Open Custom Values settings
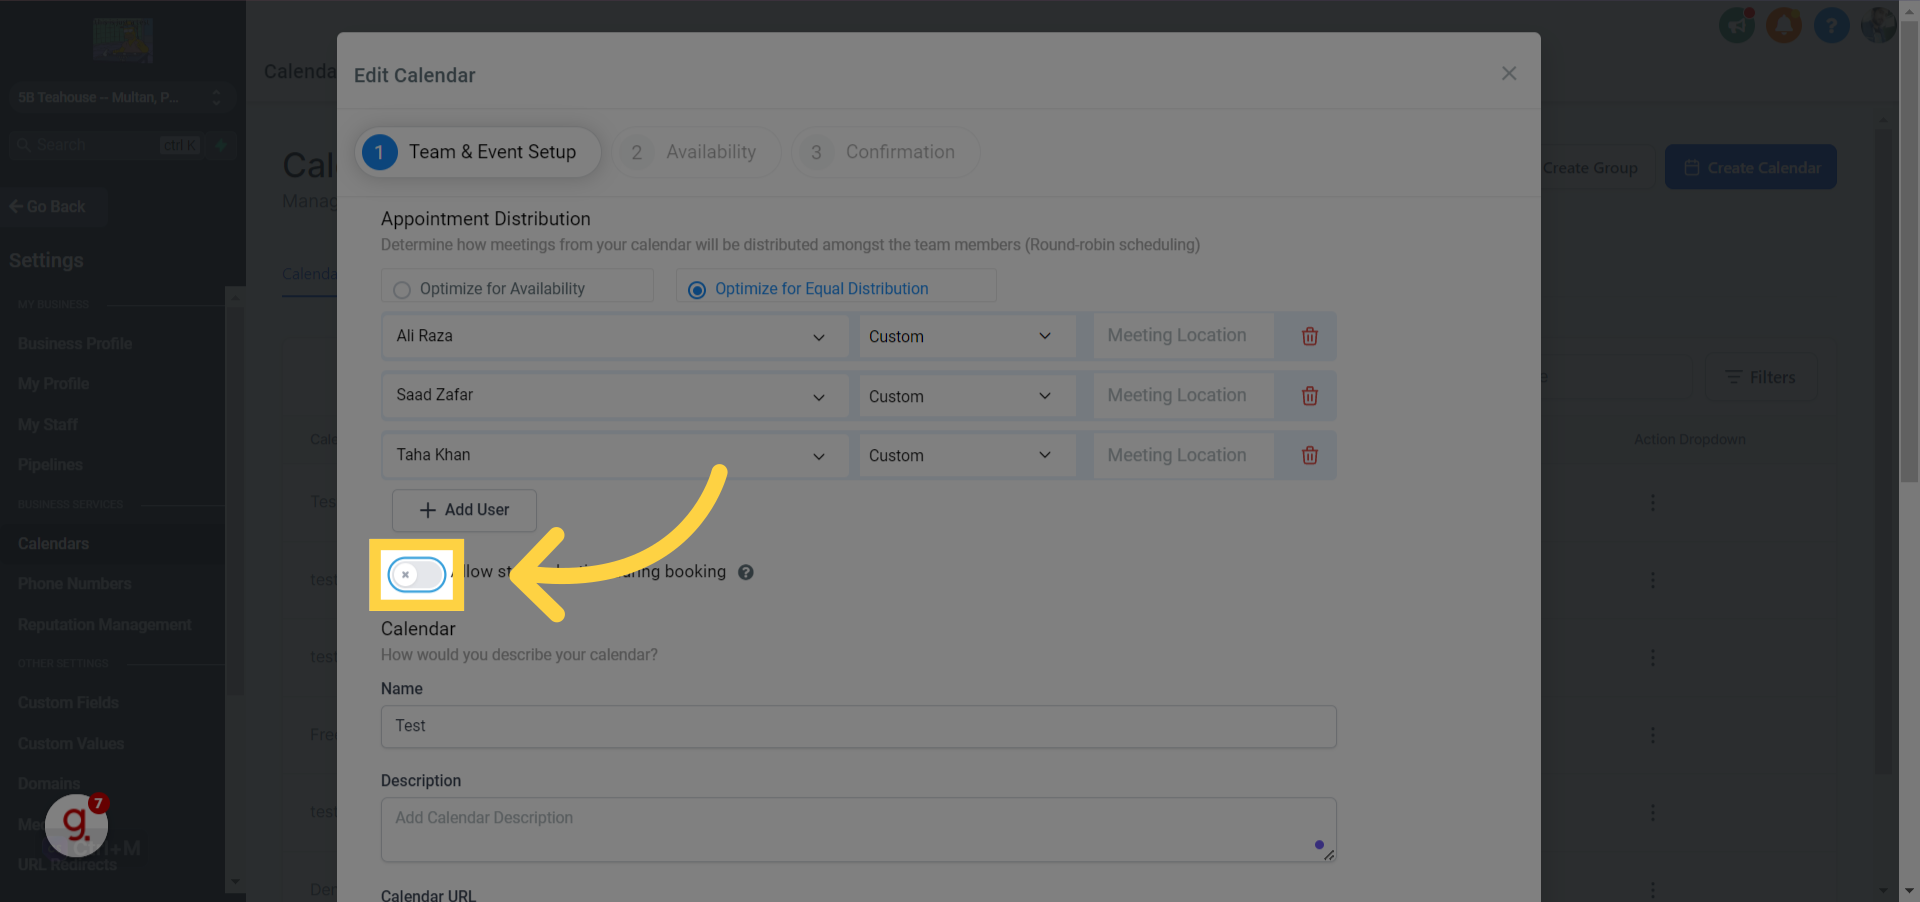Screen dimensions: 1920x902 coord(71,743)
